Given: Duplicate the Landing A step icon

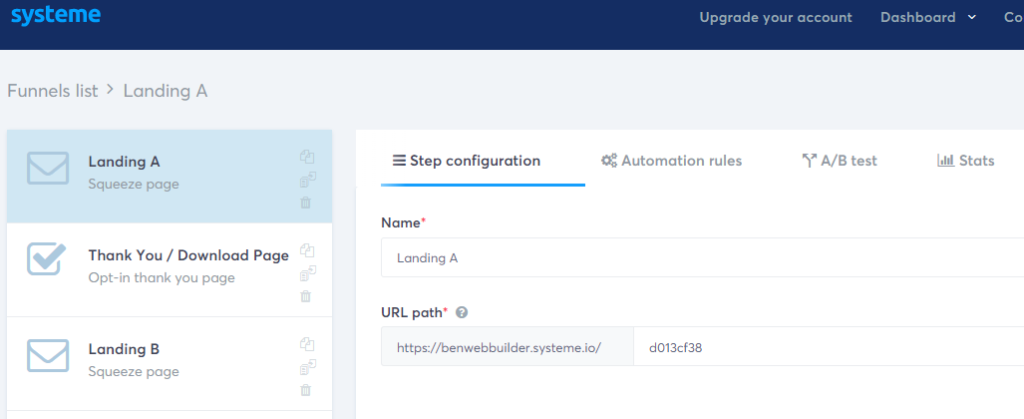Looking at the screenshot, I should pyautogui.click(x=308, y=157).
